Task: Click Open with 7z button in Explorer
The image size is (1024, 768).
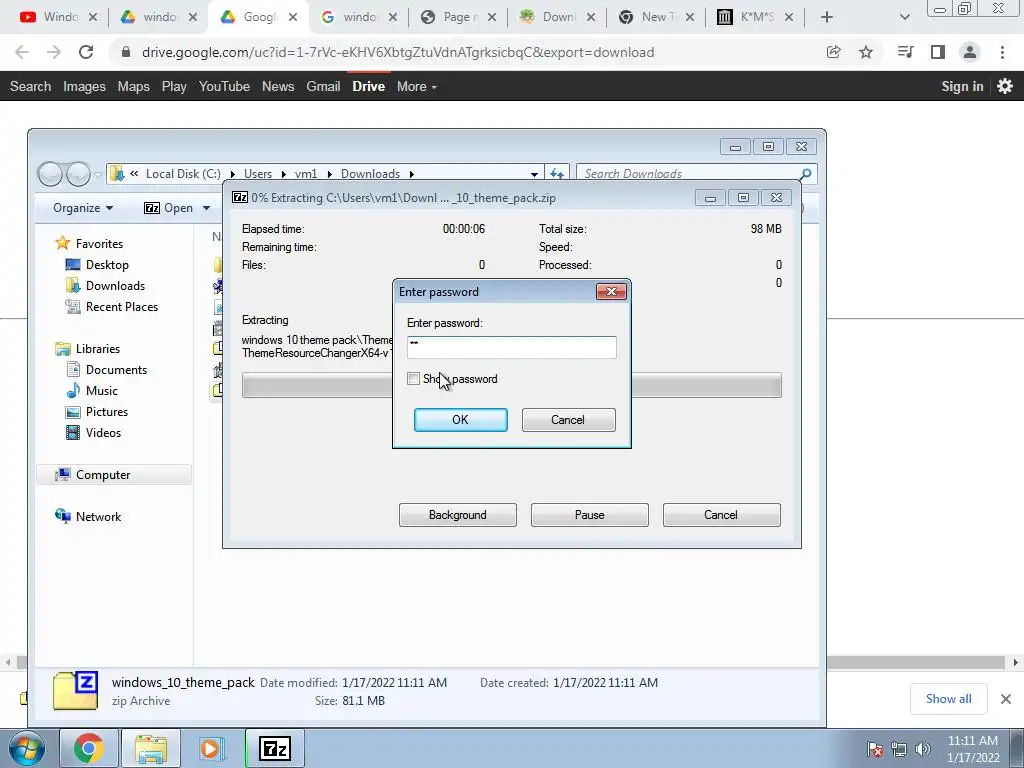Action: (169, 208)
